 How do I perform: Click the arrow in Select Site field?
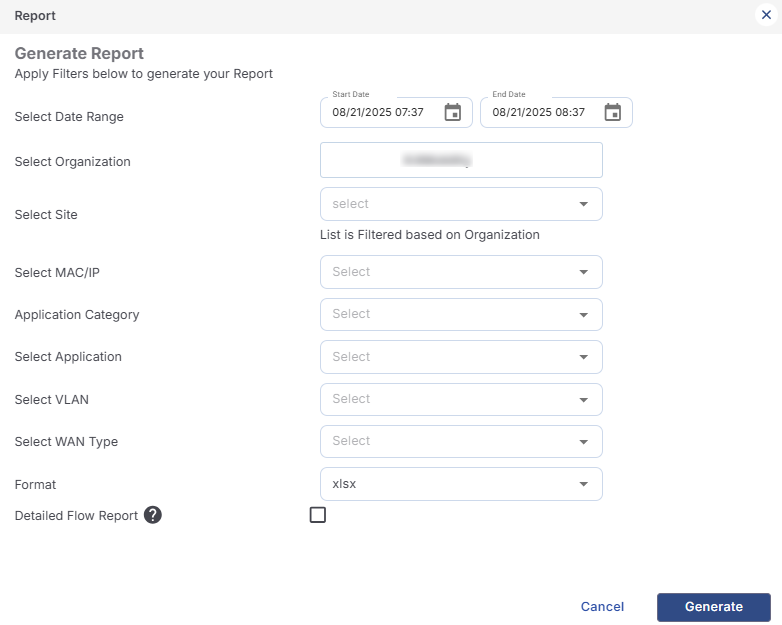(584, 204)
